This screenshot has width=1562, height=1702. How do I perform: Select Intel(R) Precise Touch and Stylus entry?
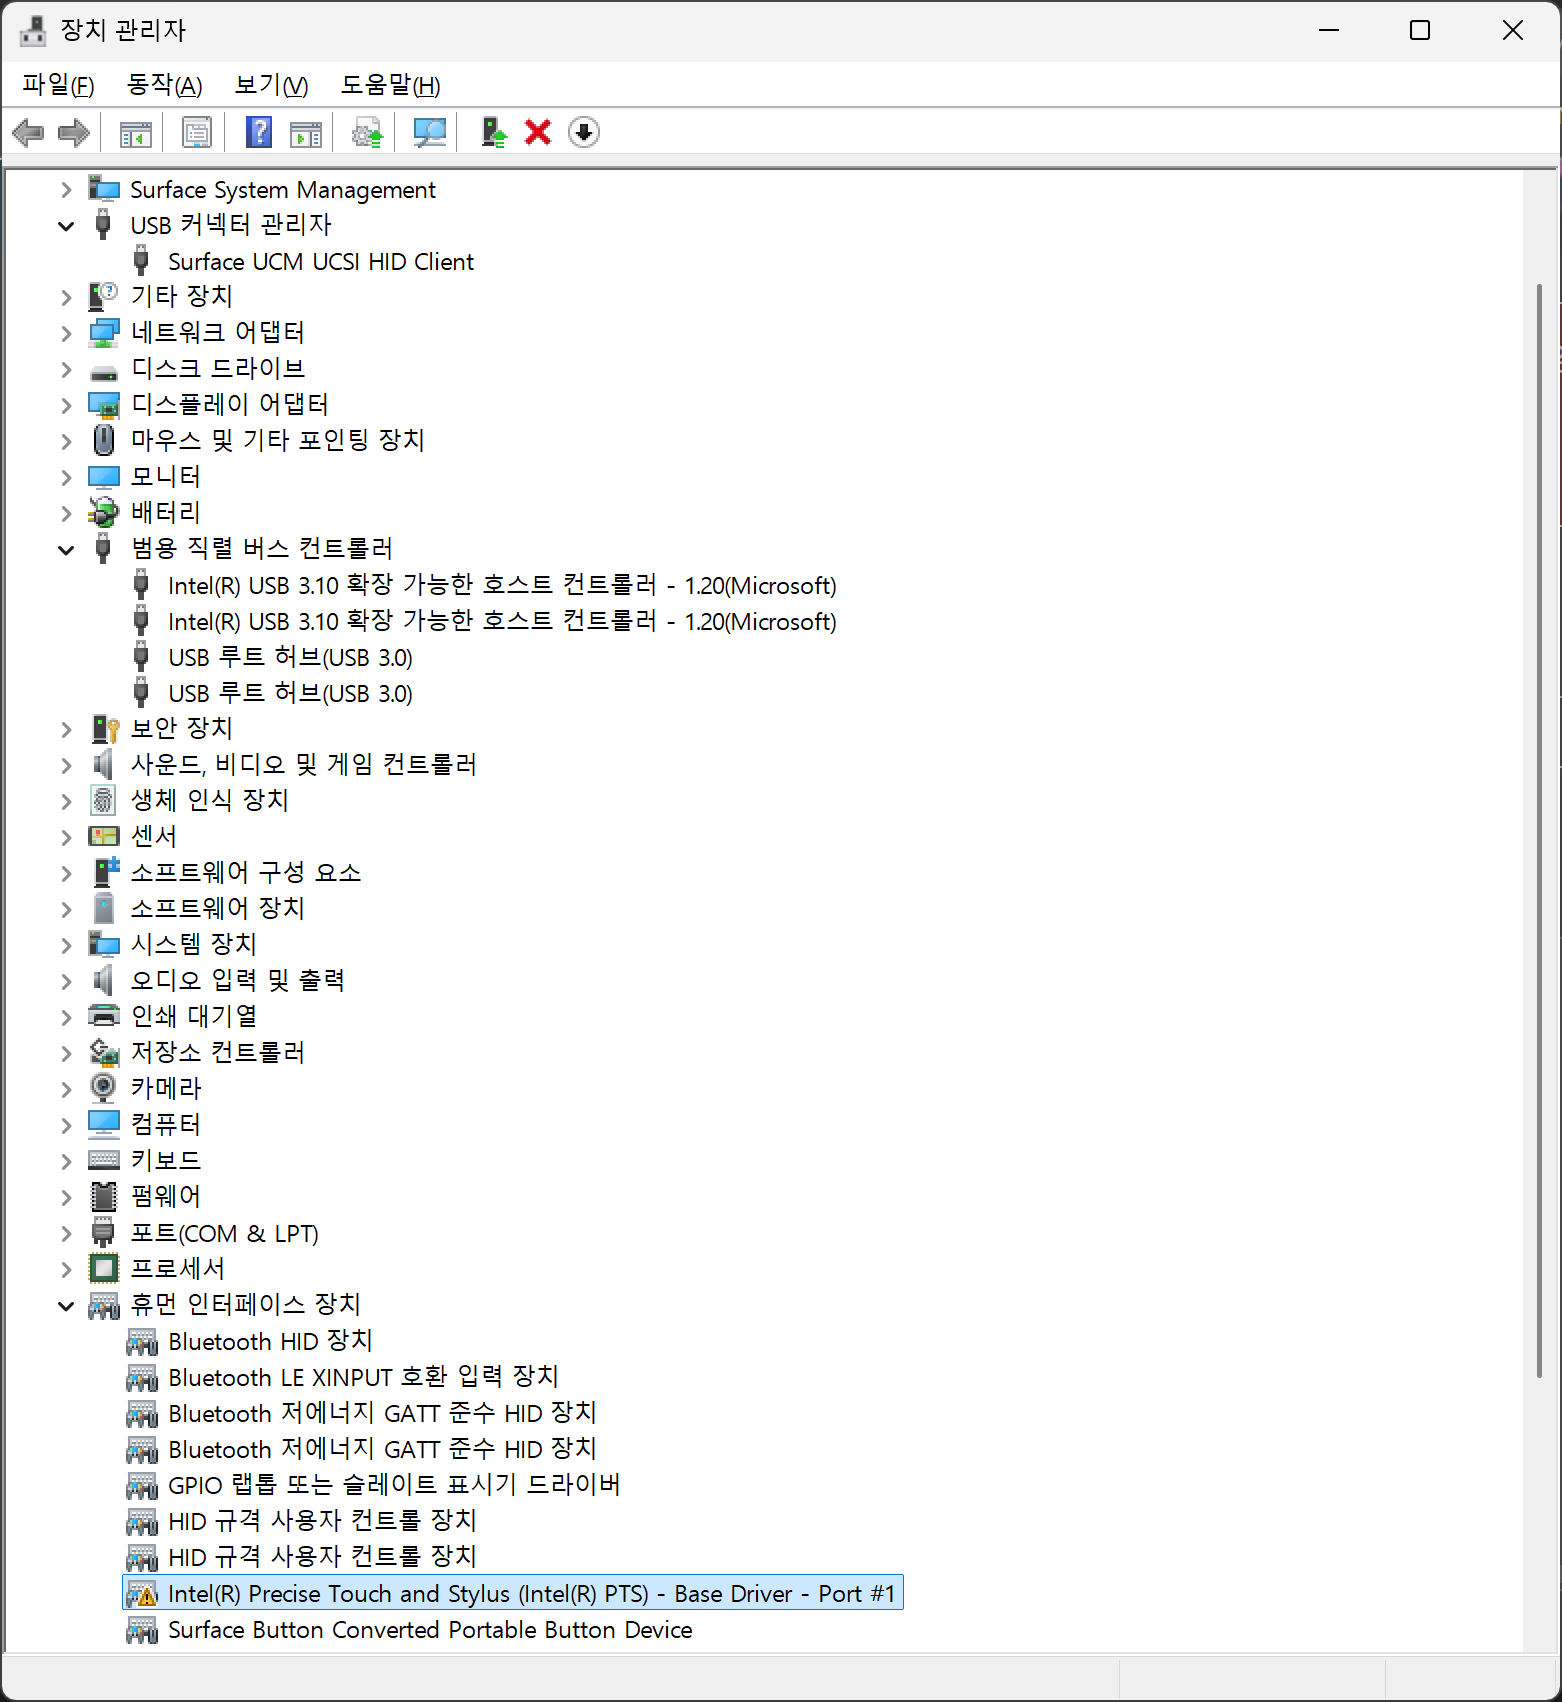tap(513, 1593)
